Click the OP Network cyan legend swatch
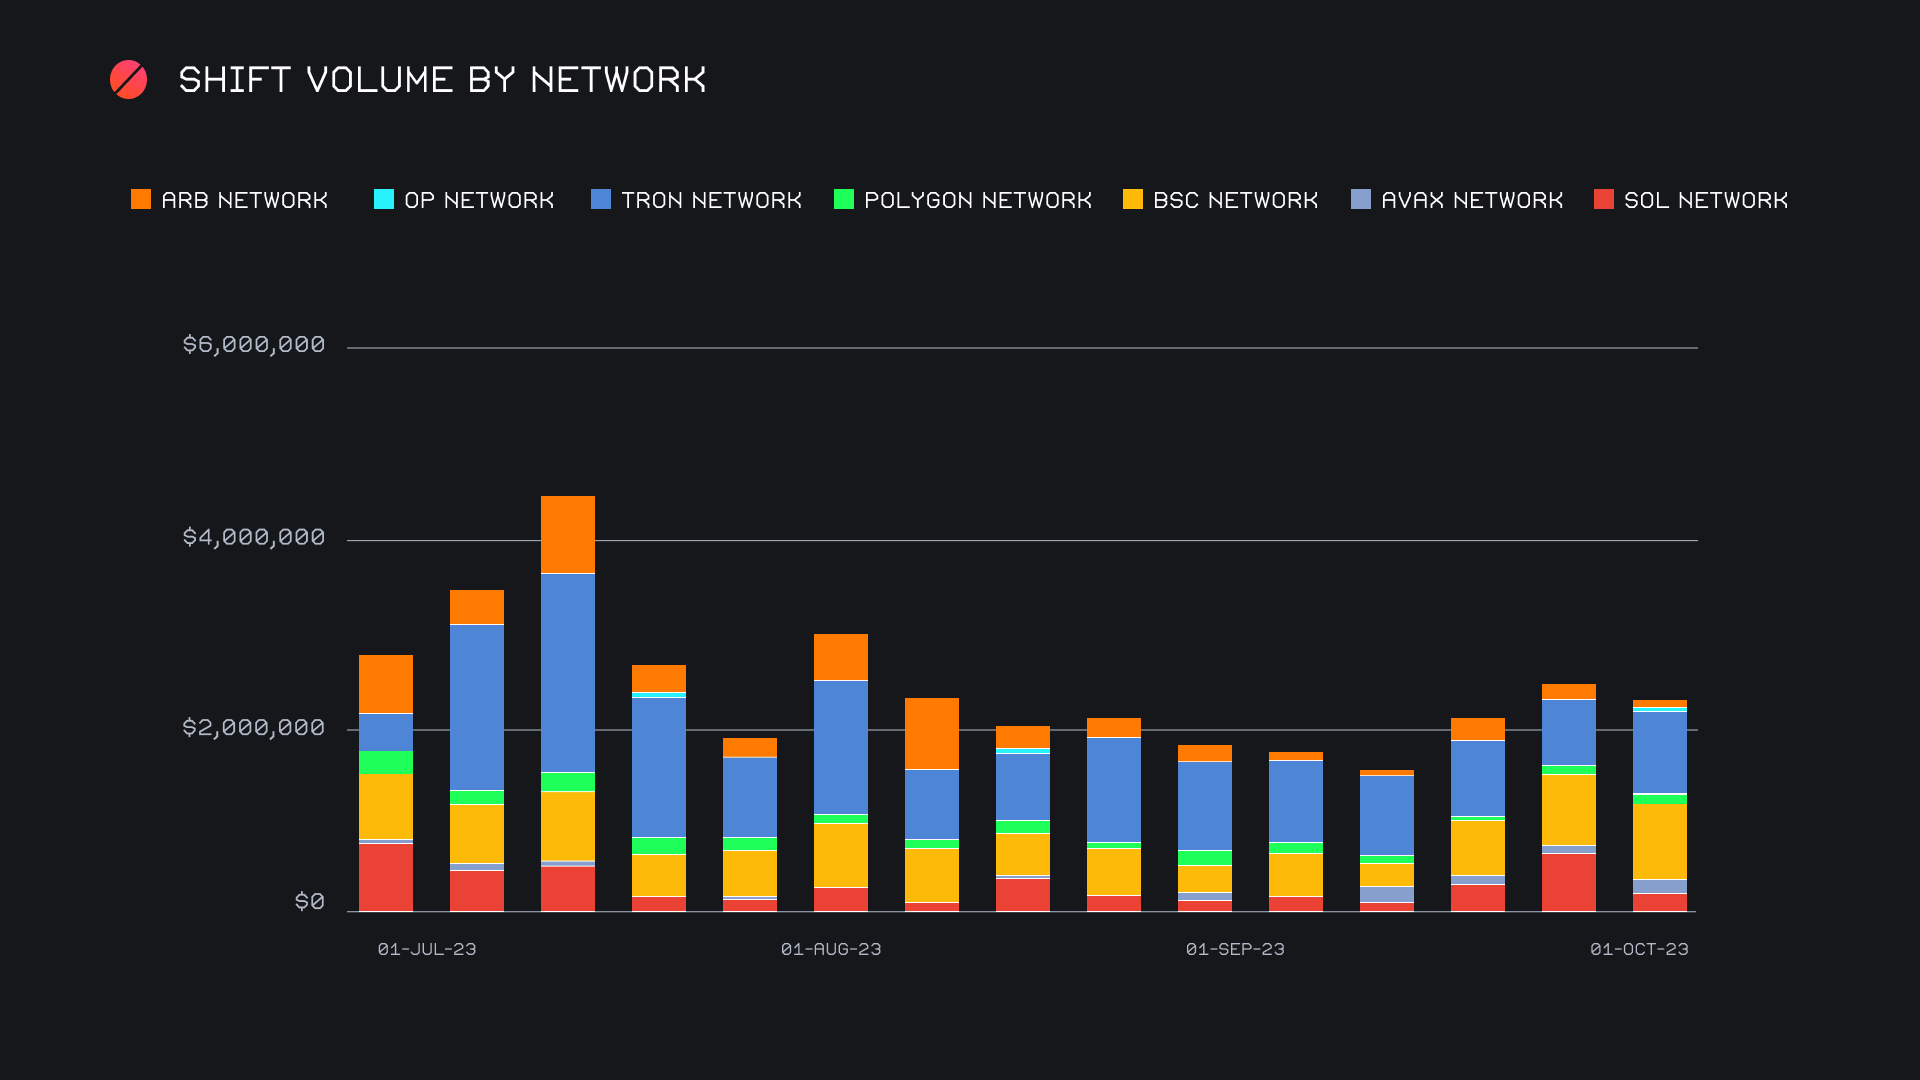The height and width of the screenshot is (1080, 1920). click(384, 200)
